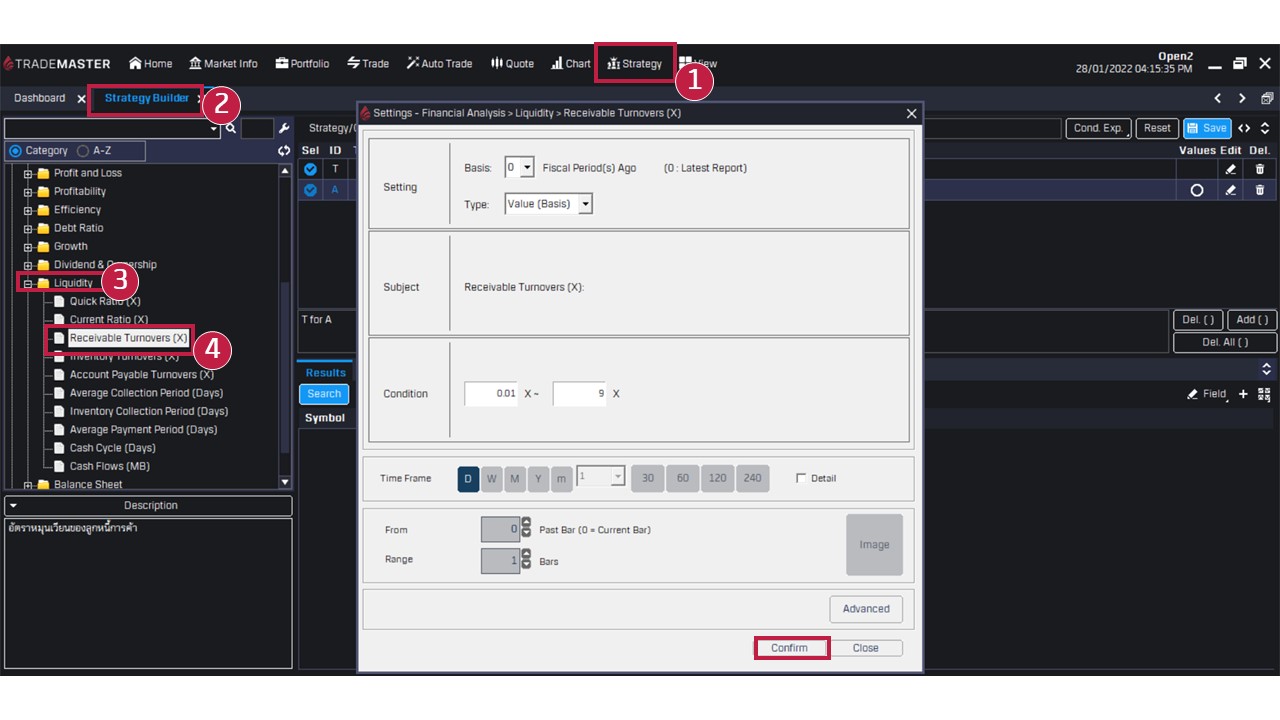Click the plus icon next to Field
Viewport: 1280px width, 720px height.
1243,394
